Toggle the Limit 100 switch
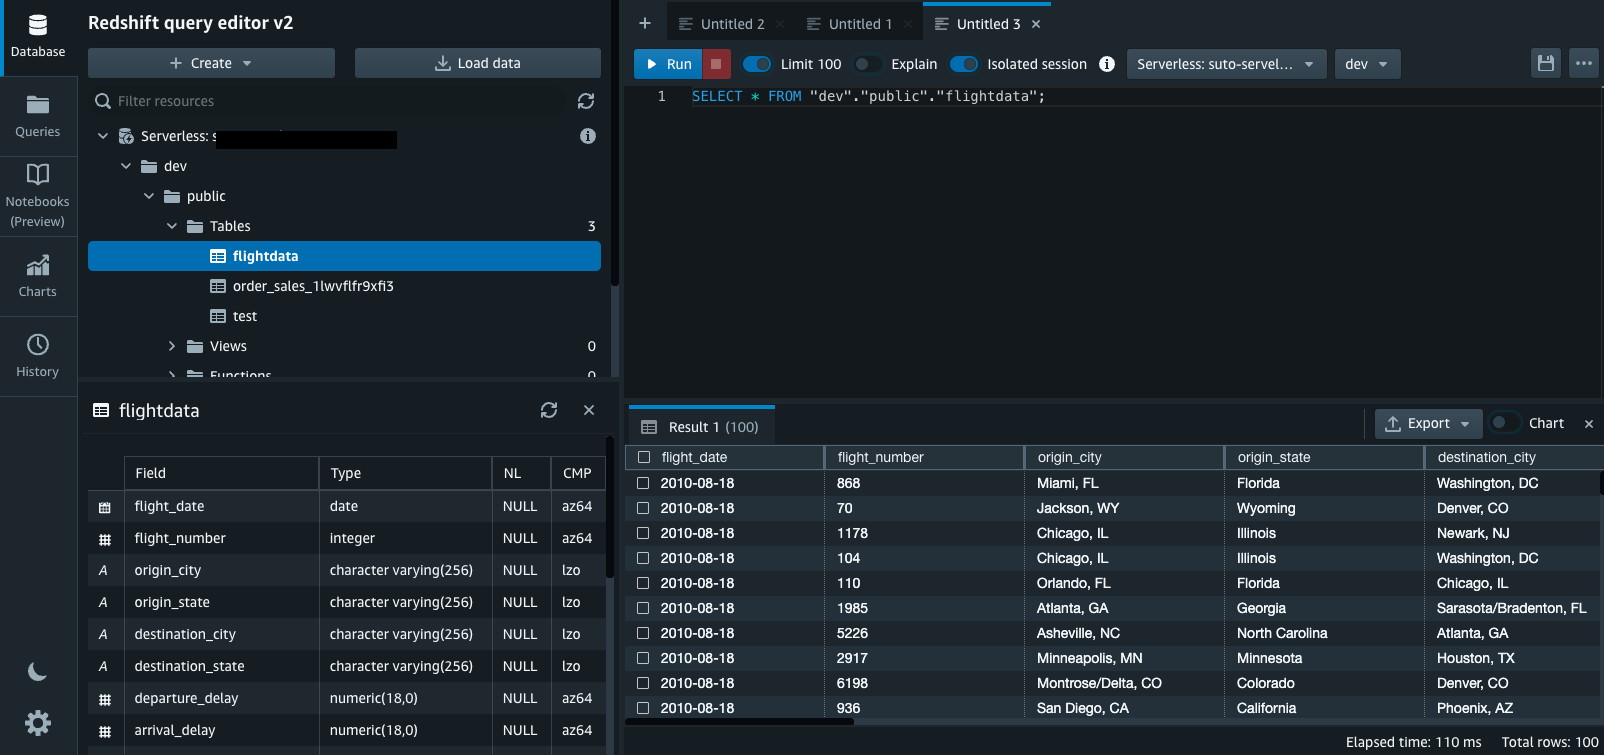The image size is (1604, 755). click(758, 64)
